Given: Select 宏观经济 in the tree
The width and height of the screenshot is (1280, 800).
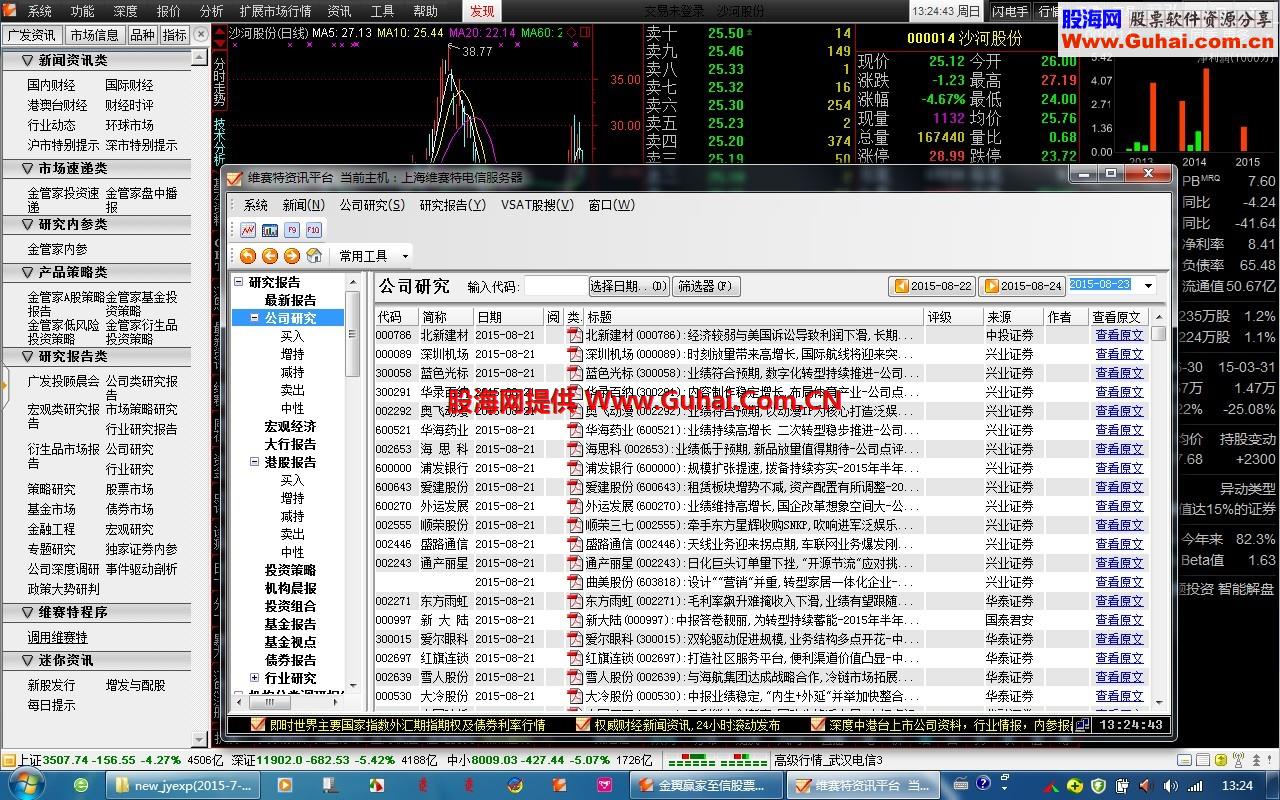Looking at the screenshot, I should click(290, 426).
